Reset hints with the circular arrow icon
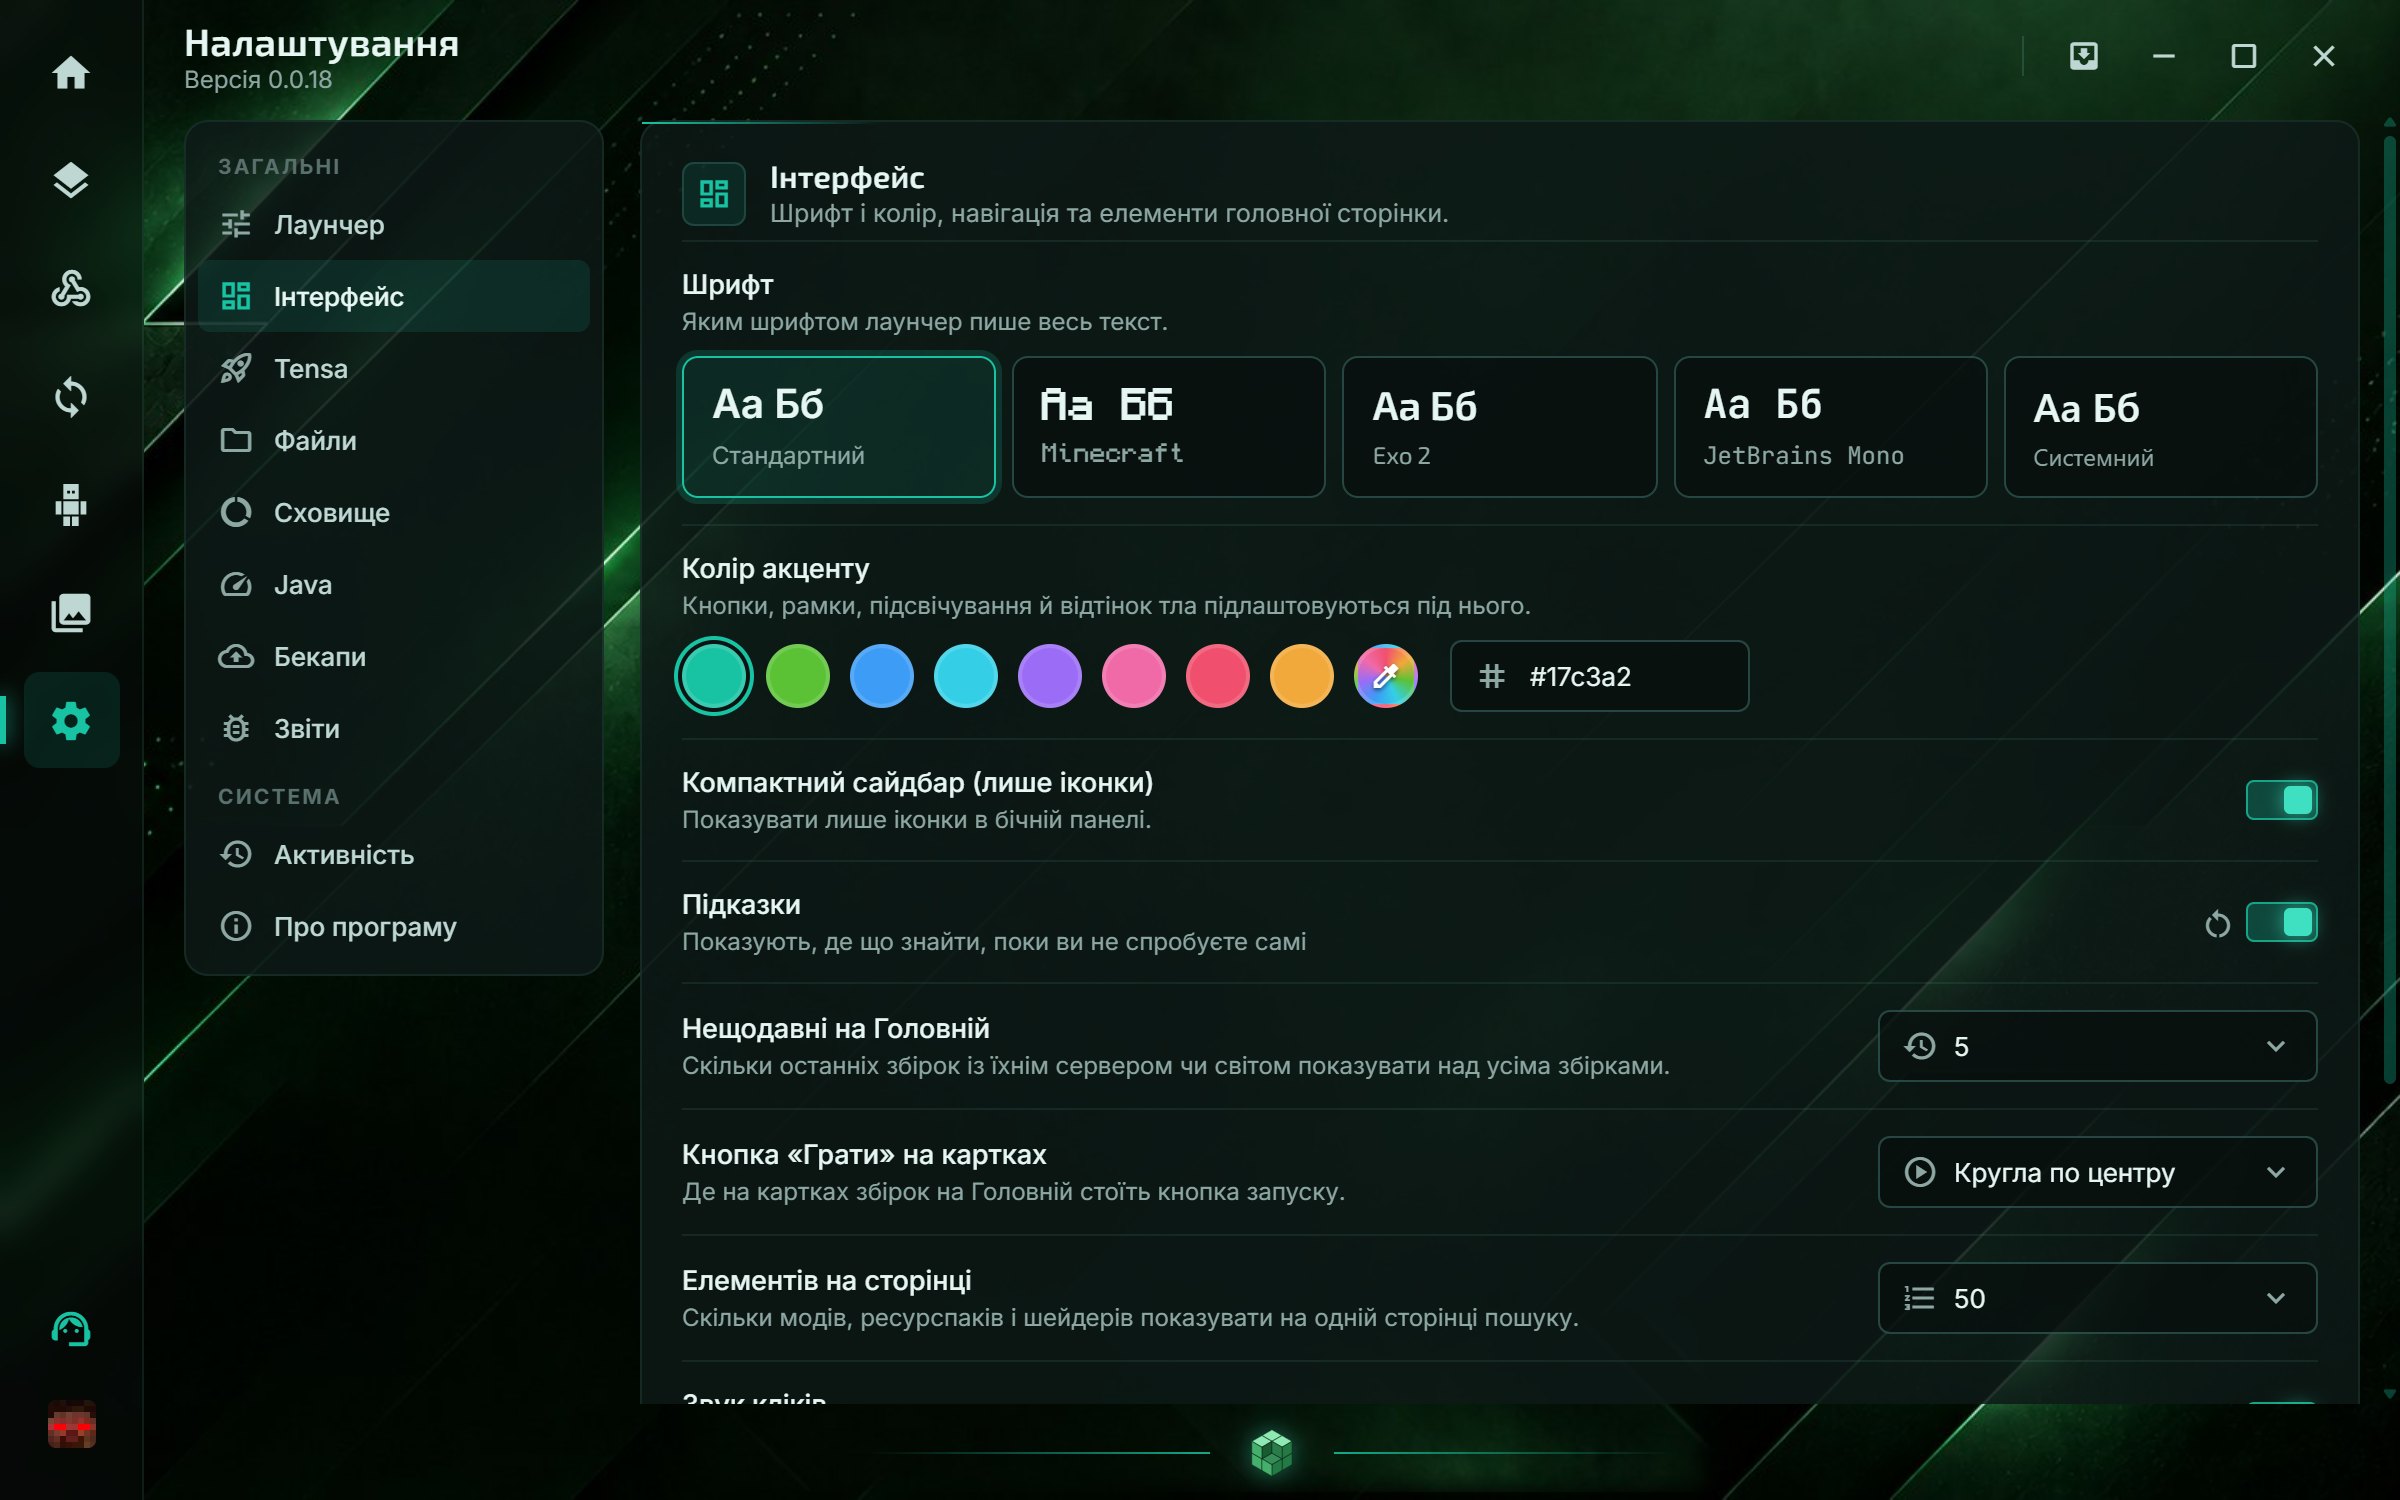The image size is (2400, 1500). 2217,924
